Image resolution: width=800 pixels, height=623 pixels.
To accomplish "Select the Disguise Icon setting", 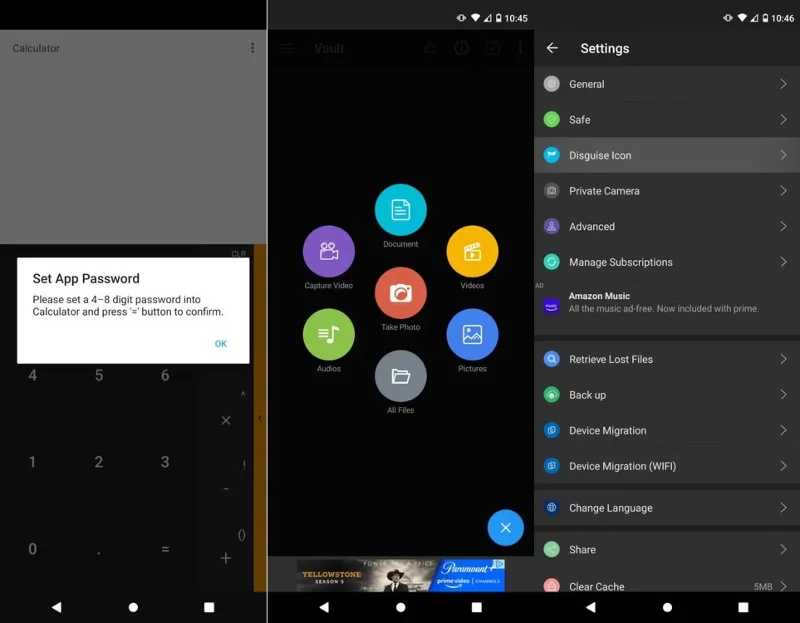I will (667, 156).
